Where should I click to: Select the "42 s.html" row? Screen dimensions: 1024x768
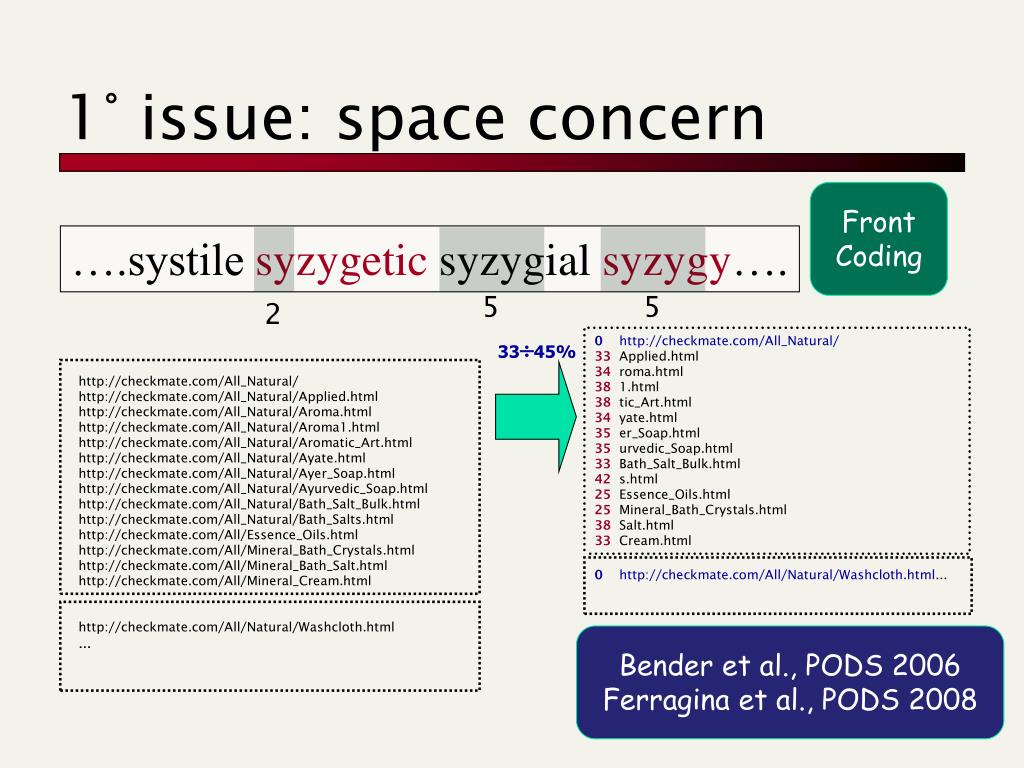[x=626, y=479]
